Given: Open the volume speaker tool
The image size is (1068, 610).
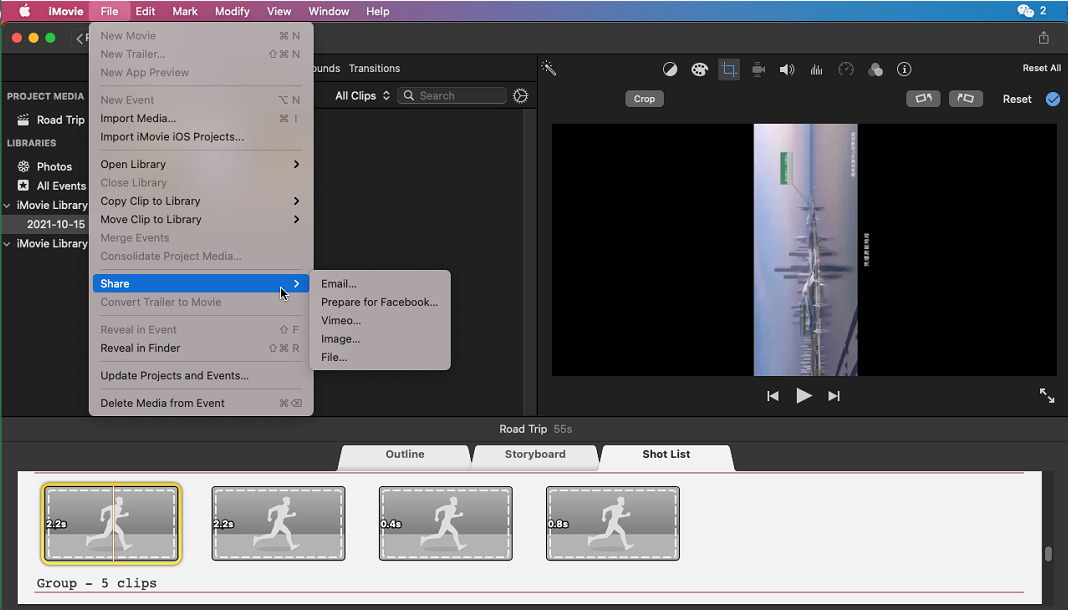Looking at the screenshot, I should [787, 69].
